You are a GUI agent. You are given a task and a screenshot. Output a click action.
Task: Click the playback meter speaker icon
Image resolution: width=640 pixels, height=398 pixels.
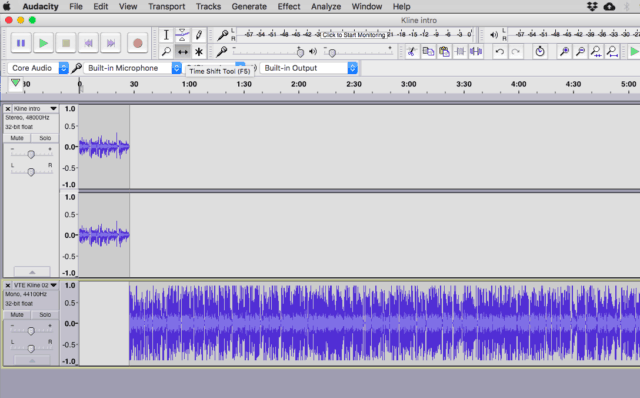[x=494, y=35]
